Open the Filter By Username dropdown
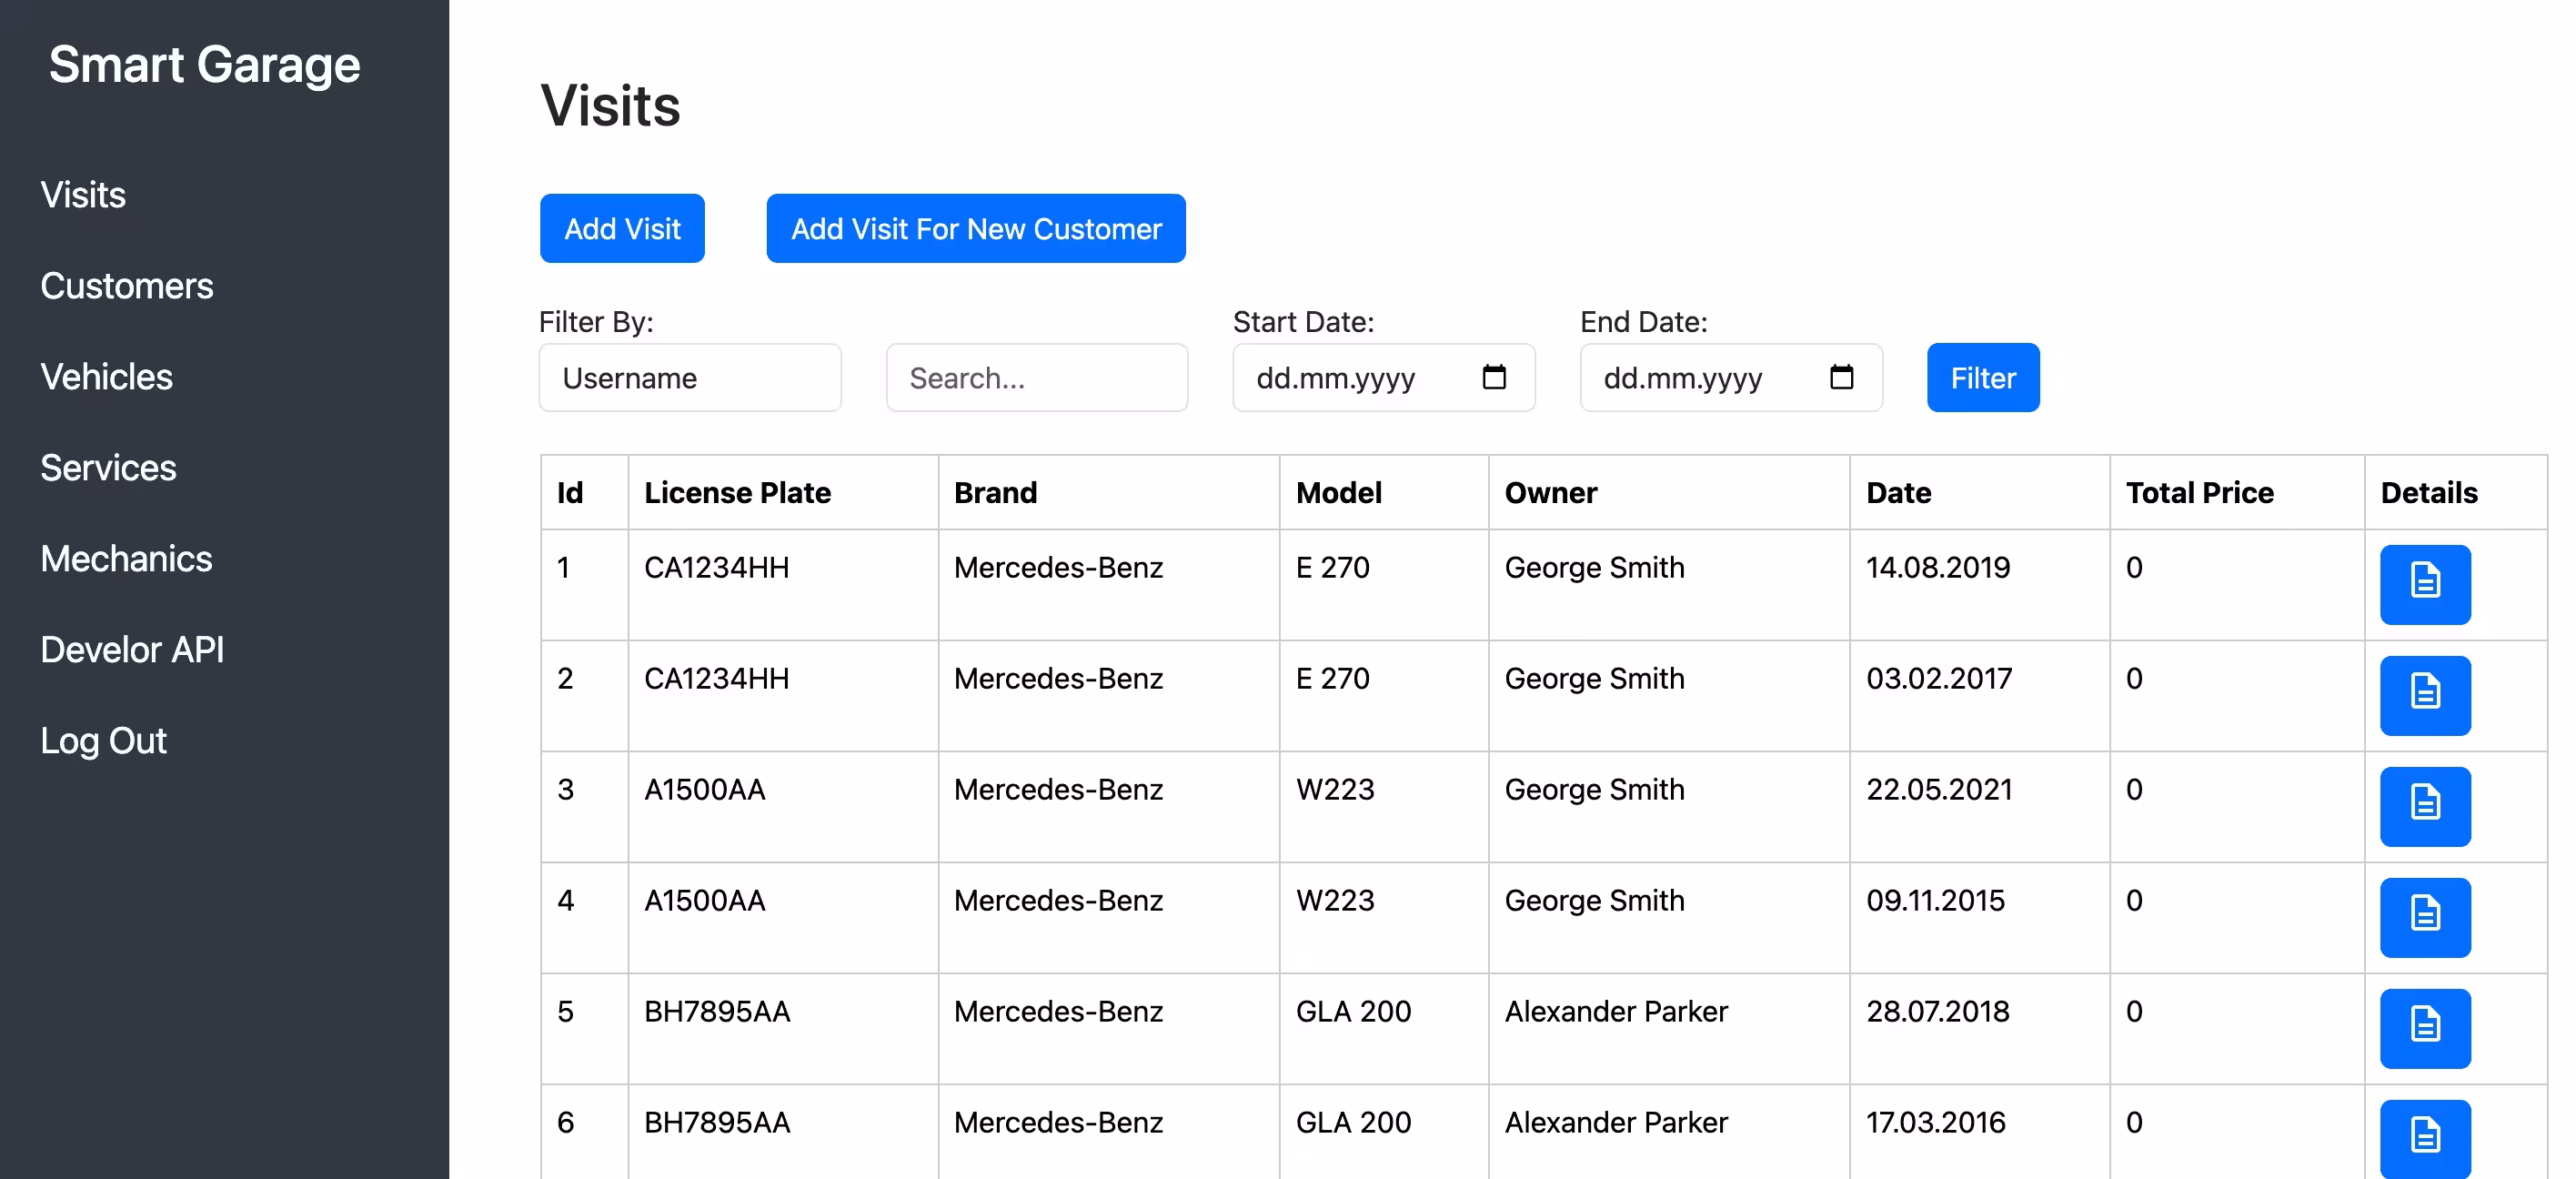The width and height of the screenshot is (2576, 1179). (690, 378)
